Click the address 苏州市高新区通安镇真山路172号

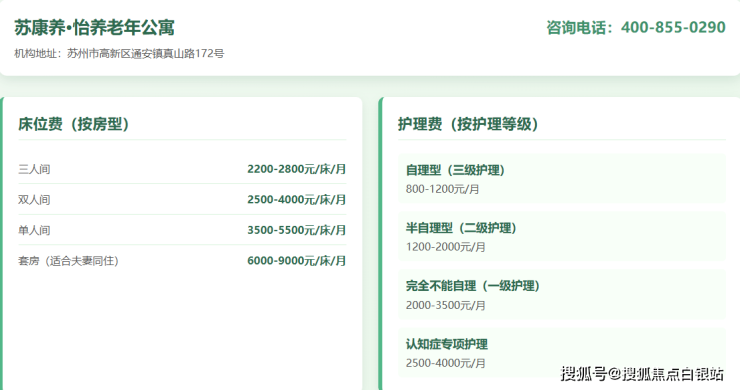pyautogui.click(x=145, y=53)
